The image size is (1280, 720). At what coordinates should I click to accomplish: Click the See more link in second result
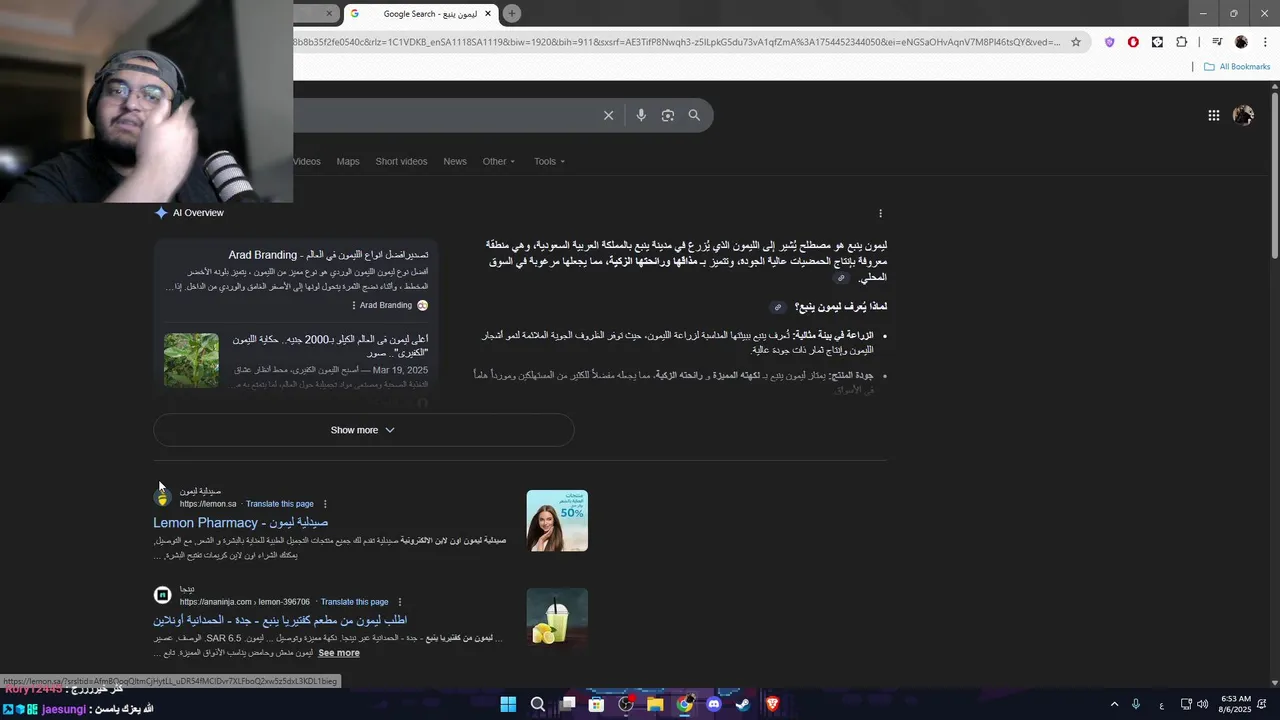[x=339, y=653]
